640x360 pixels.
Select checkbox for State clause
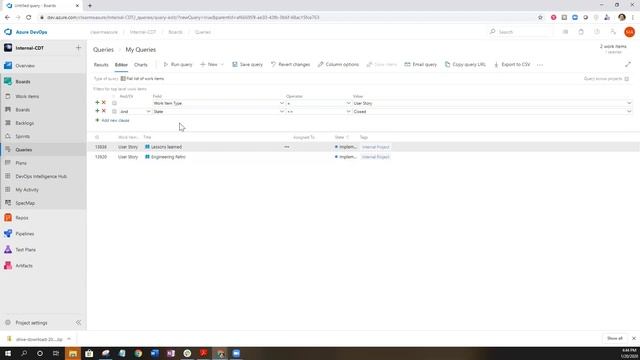coord(114,111)
